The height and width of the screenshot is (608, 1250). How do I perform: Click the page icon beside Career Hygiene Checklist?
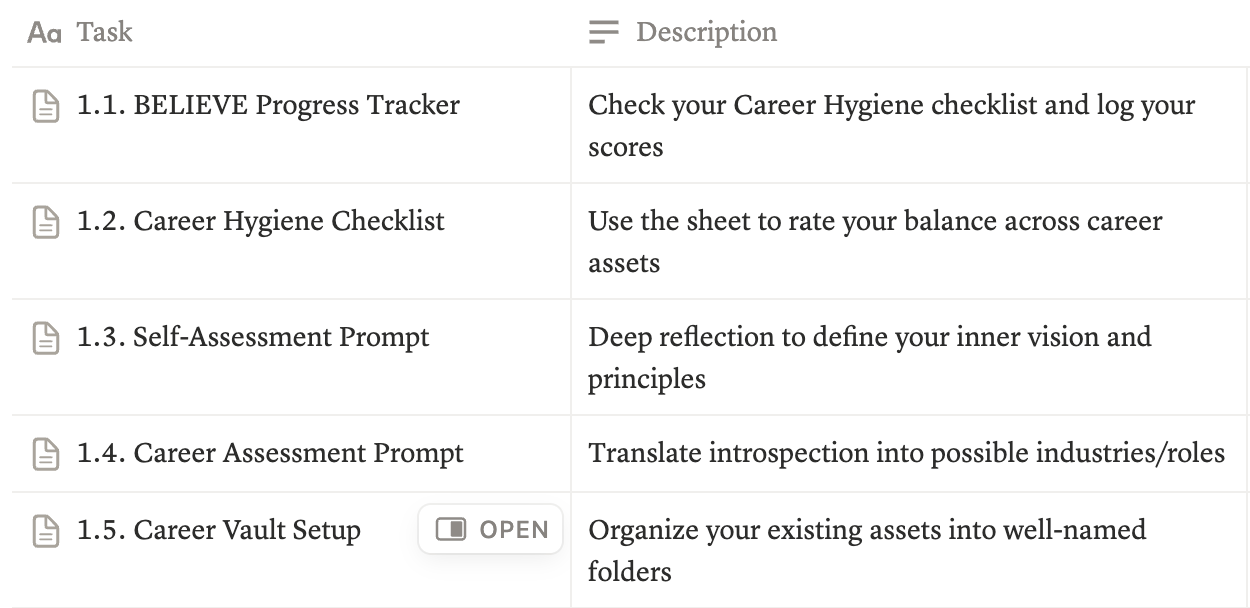[x=46, y=222]
